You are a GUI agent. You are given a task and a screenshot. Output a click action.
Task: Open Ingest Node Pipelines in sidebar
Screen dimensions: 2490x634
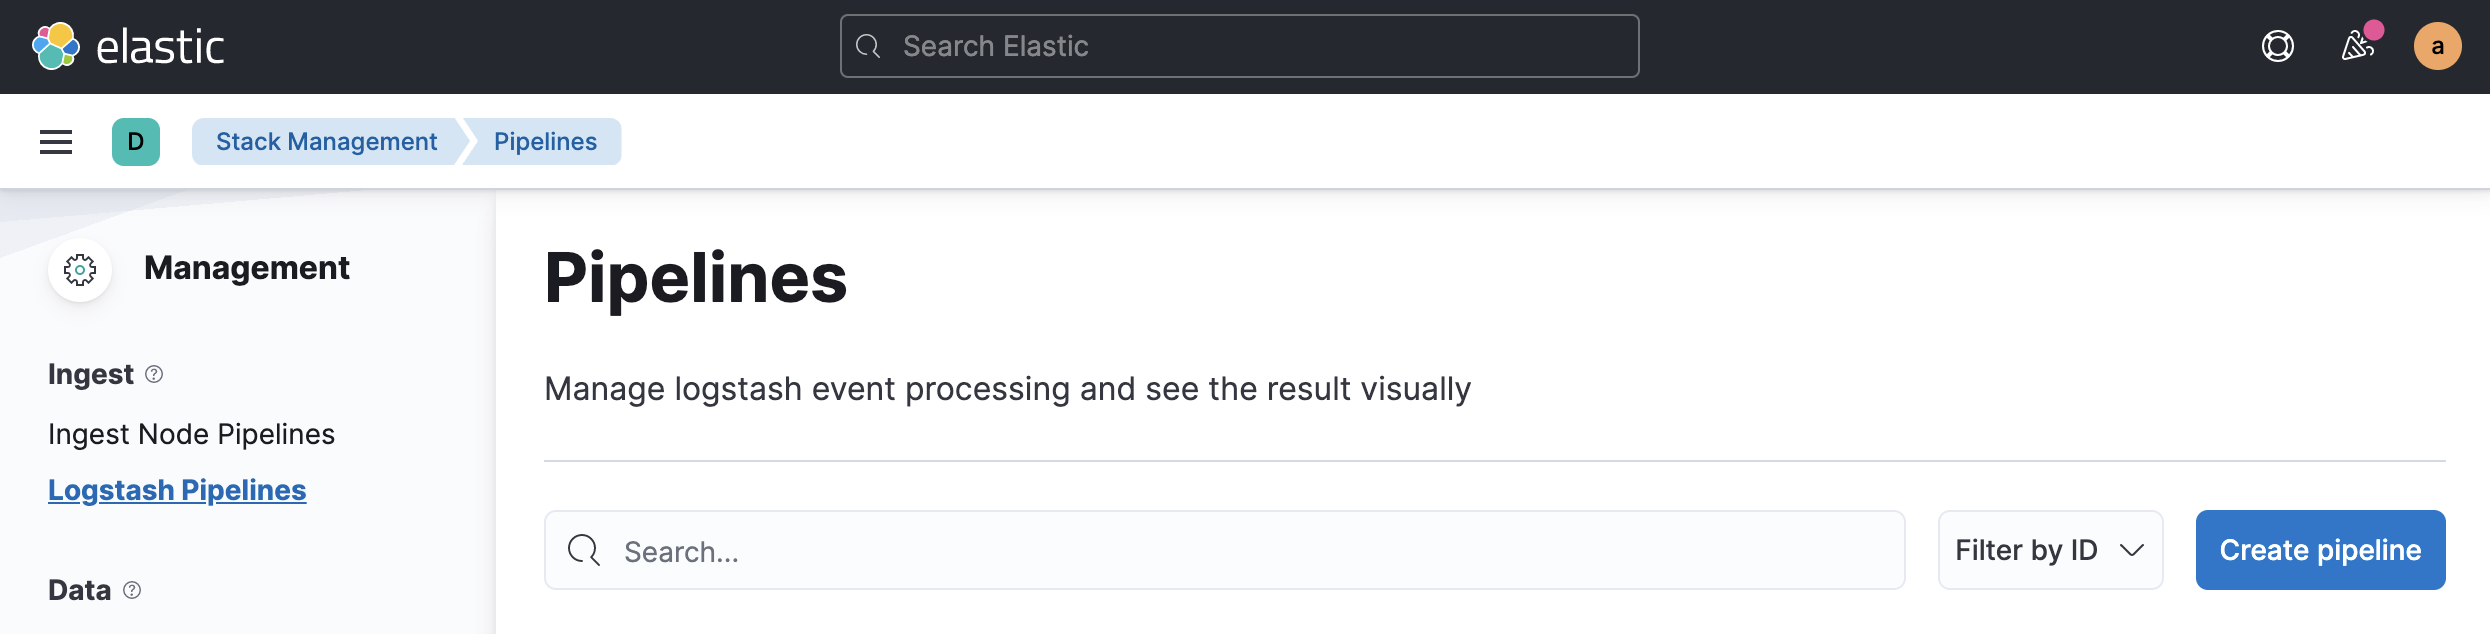pos(191,434)
